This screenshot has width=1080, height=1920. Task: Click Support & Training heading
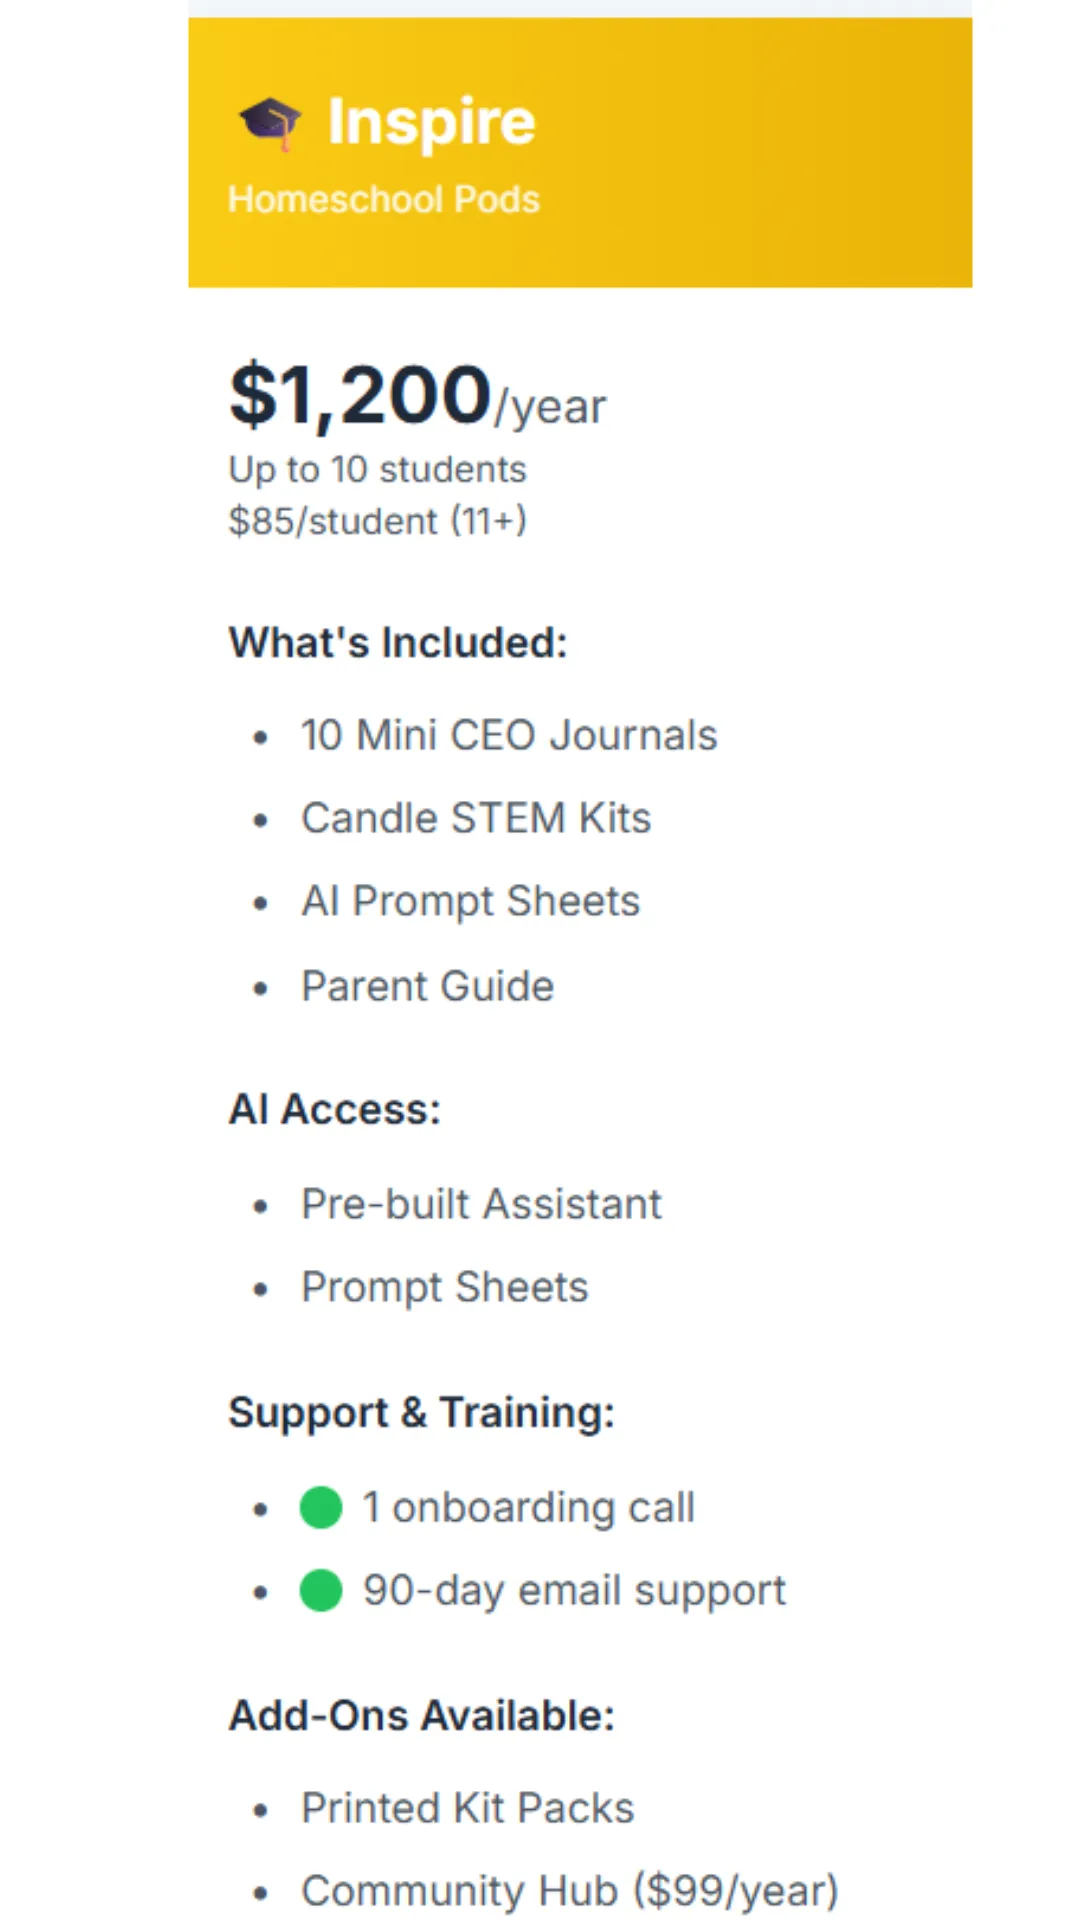422,1413
